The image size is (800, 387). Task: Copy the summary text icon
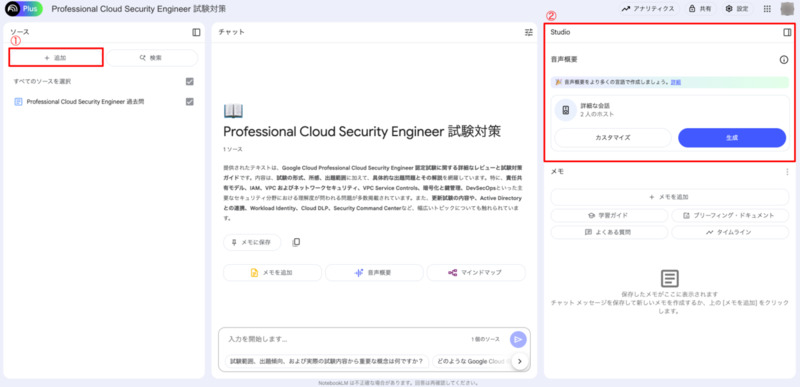296,242
